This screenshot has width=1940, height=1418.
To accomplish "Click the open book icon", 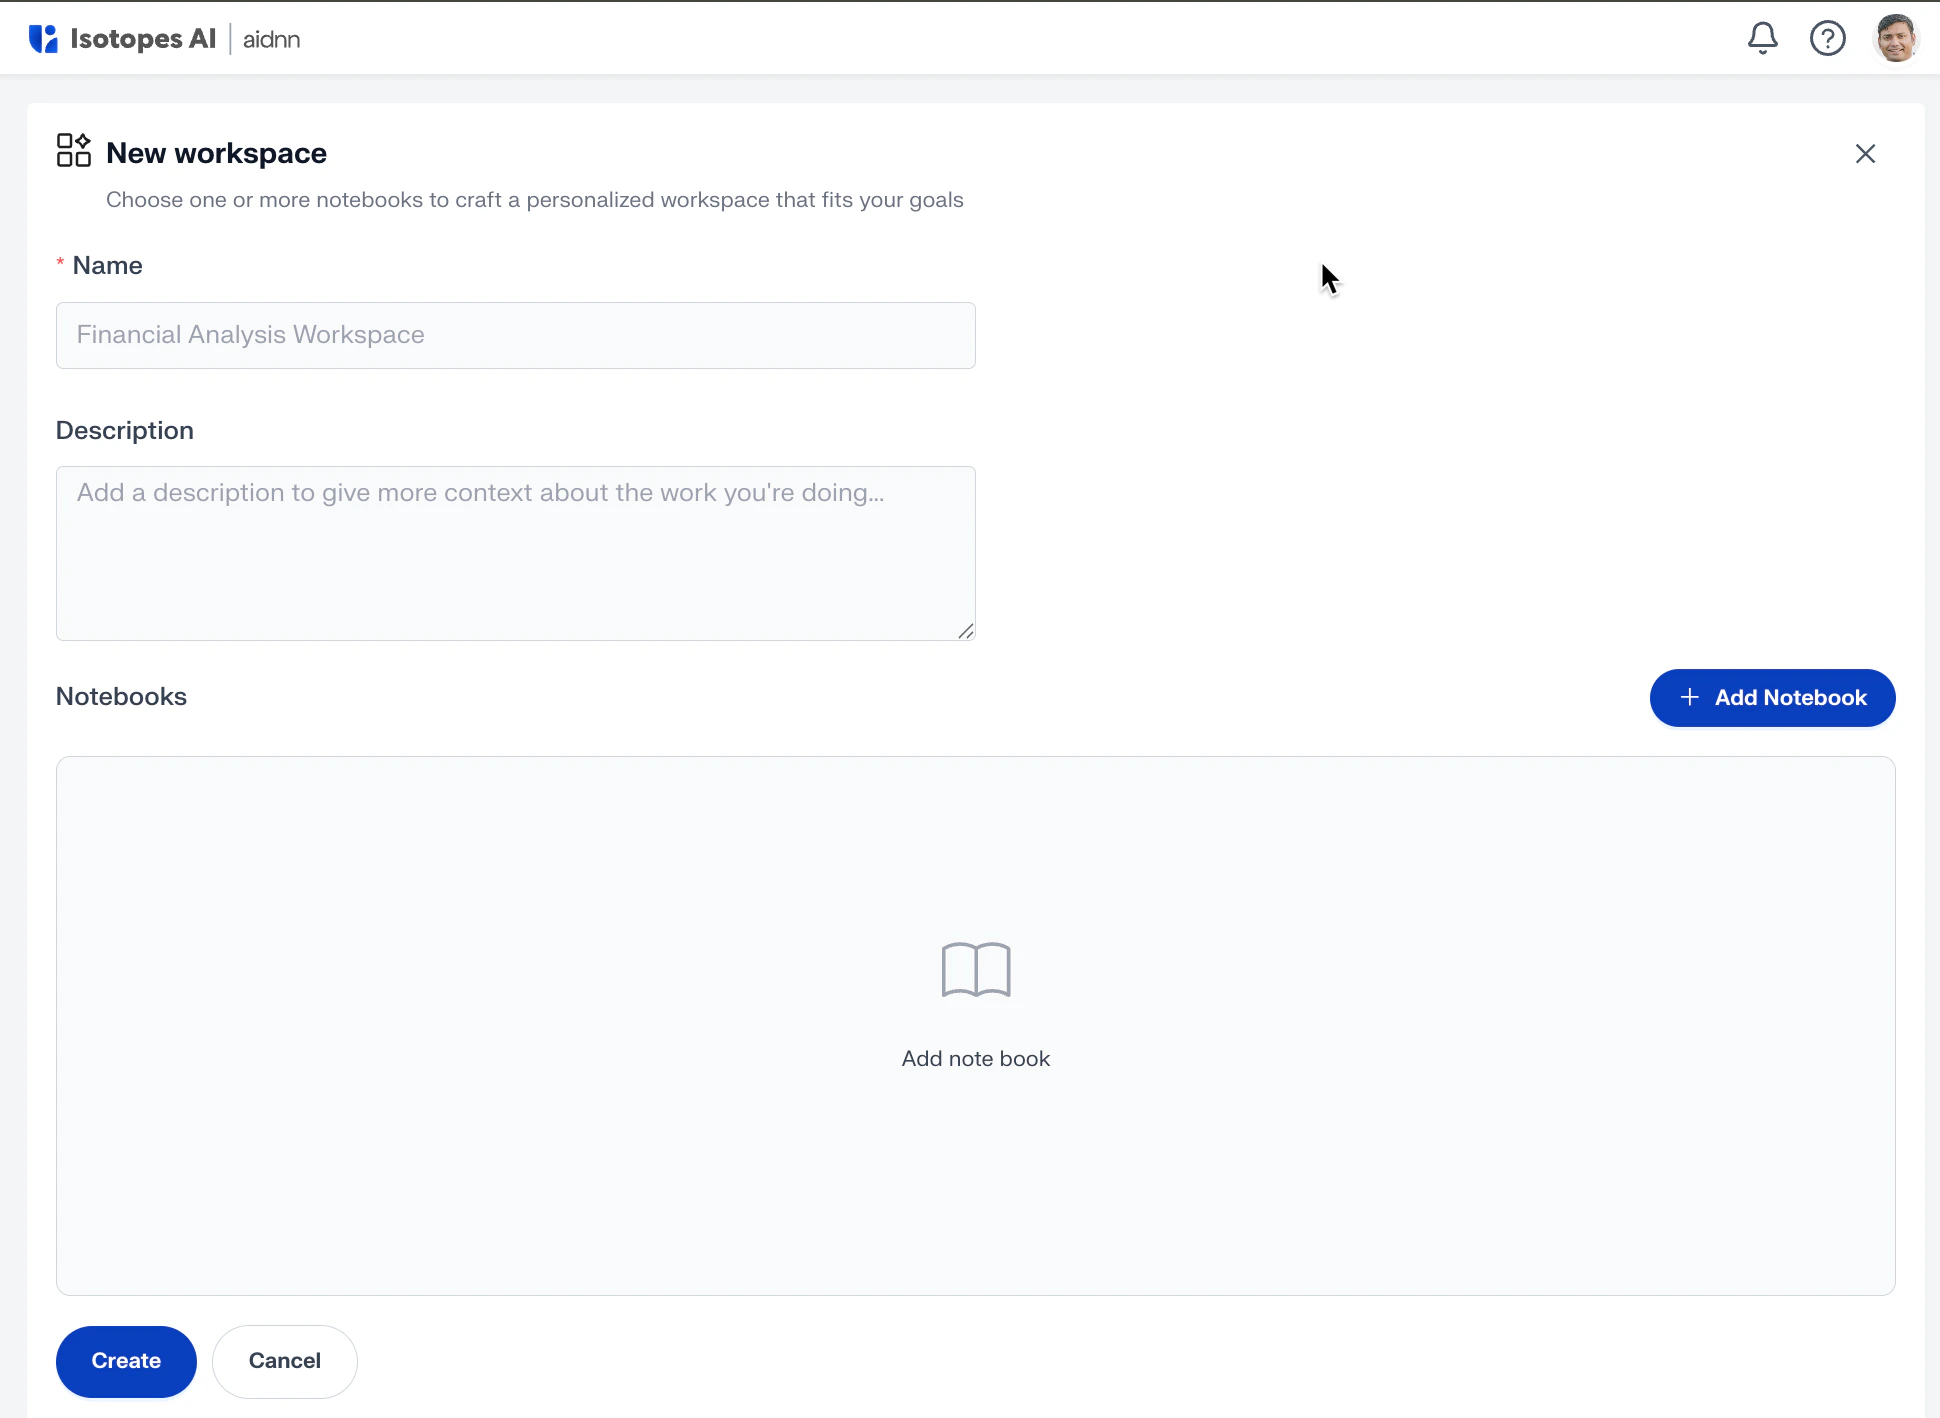I will pos(976,969).
